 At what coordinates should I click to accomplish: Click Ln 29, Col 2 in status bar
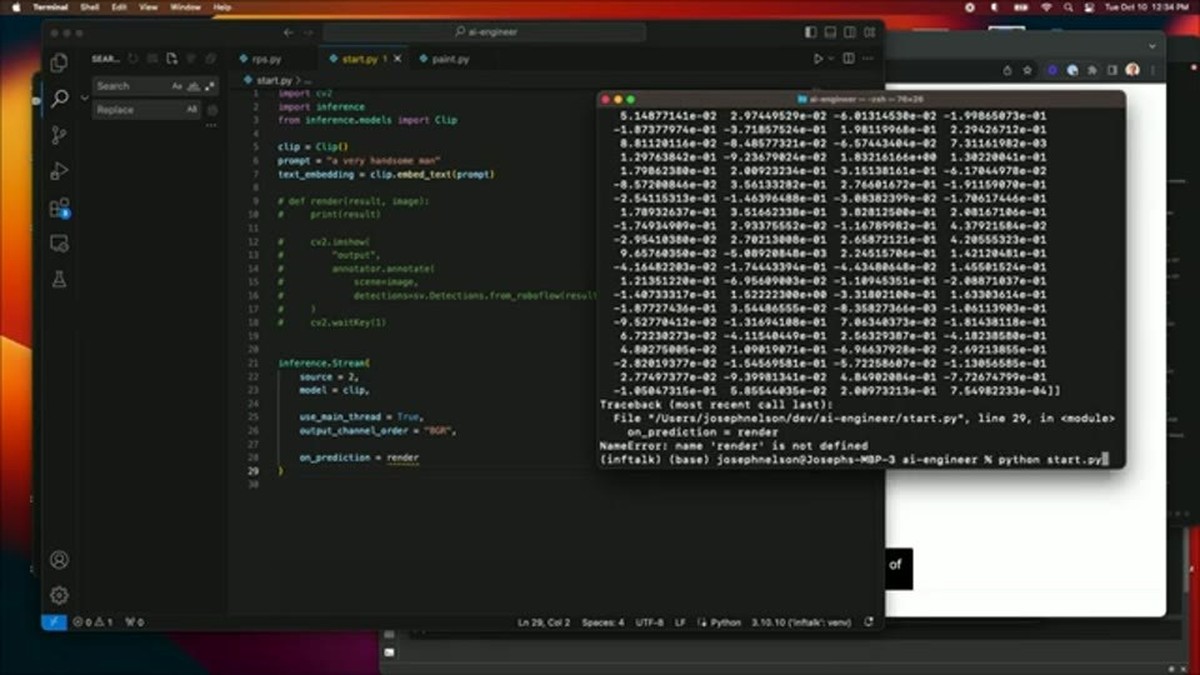(543, 622)
